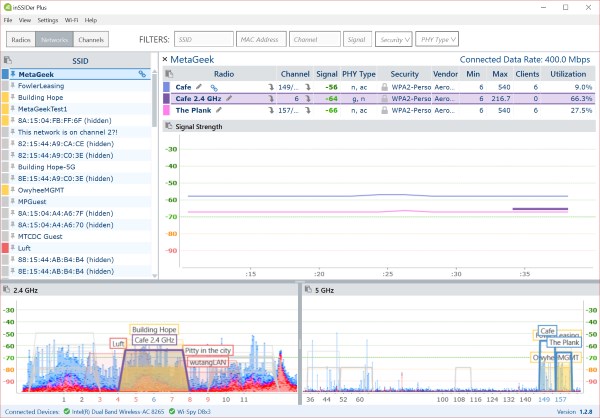Viewport: 600px width, 418px height.
Task: Select the FowlerLeasing network in the list
Action: (x=40, y=85)
